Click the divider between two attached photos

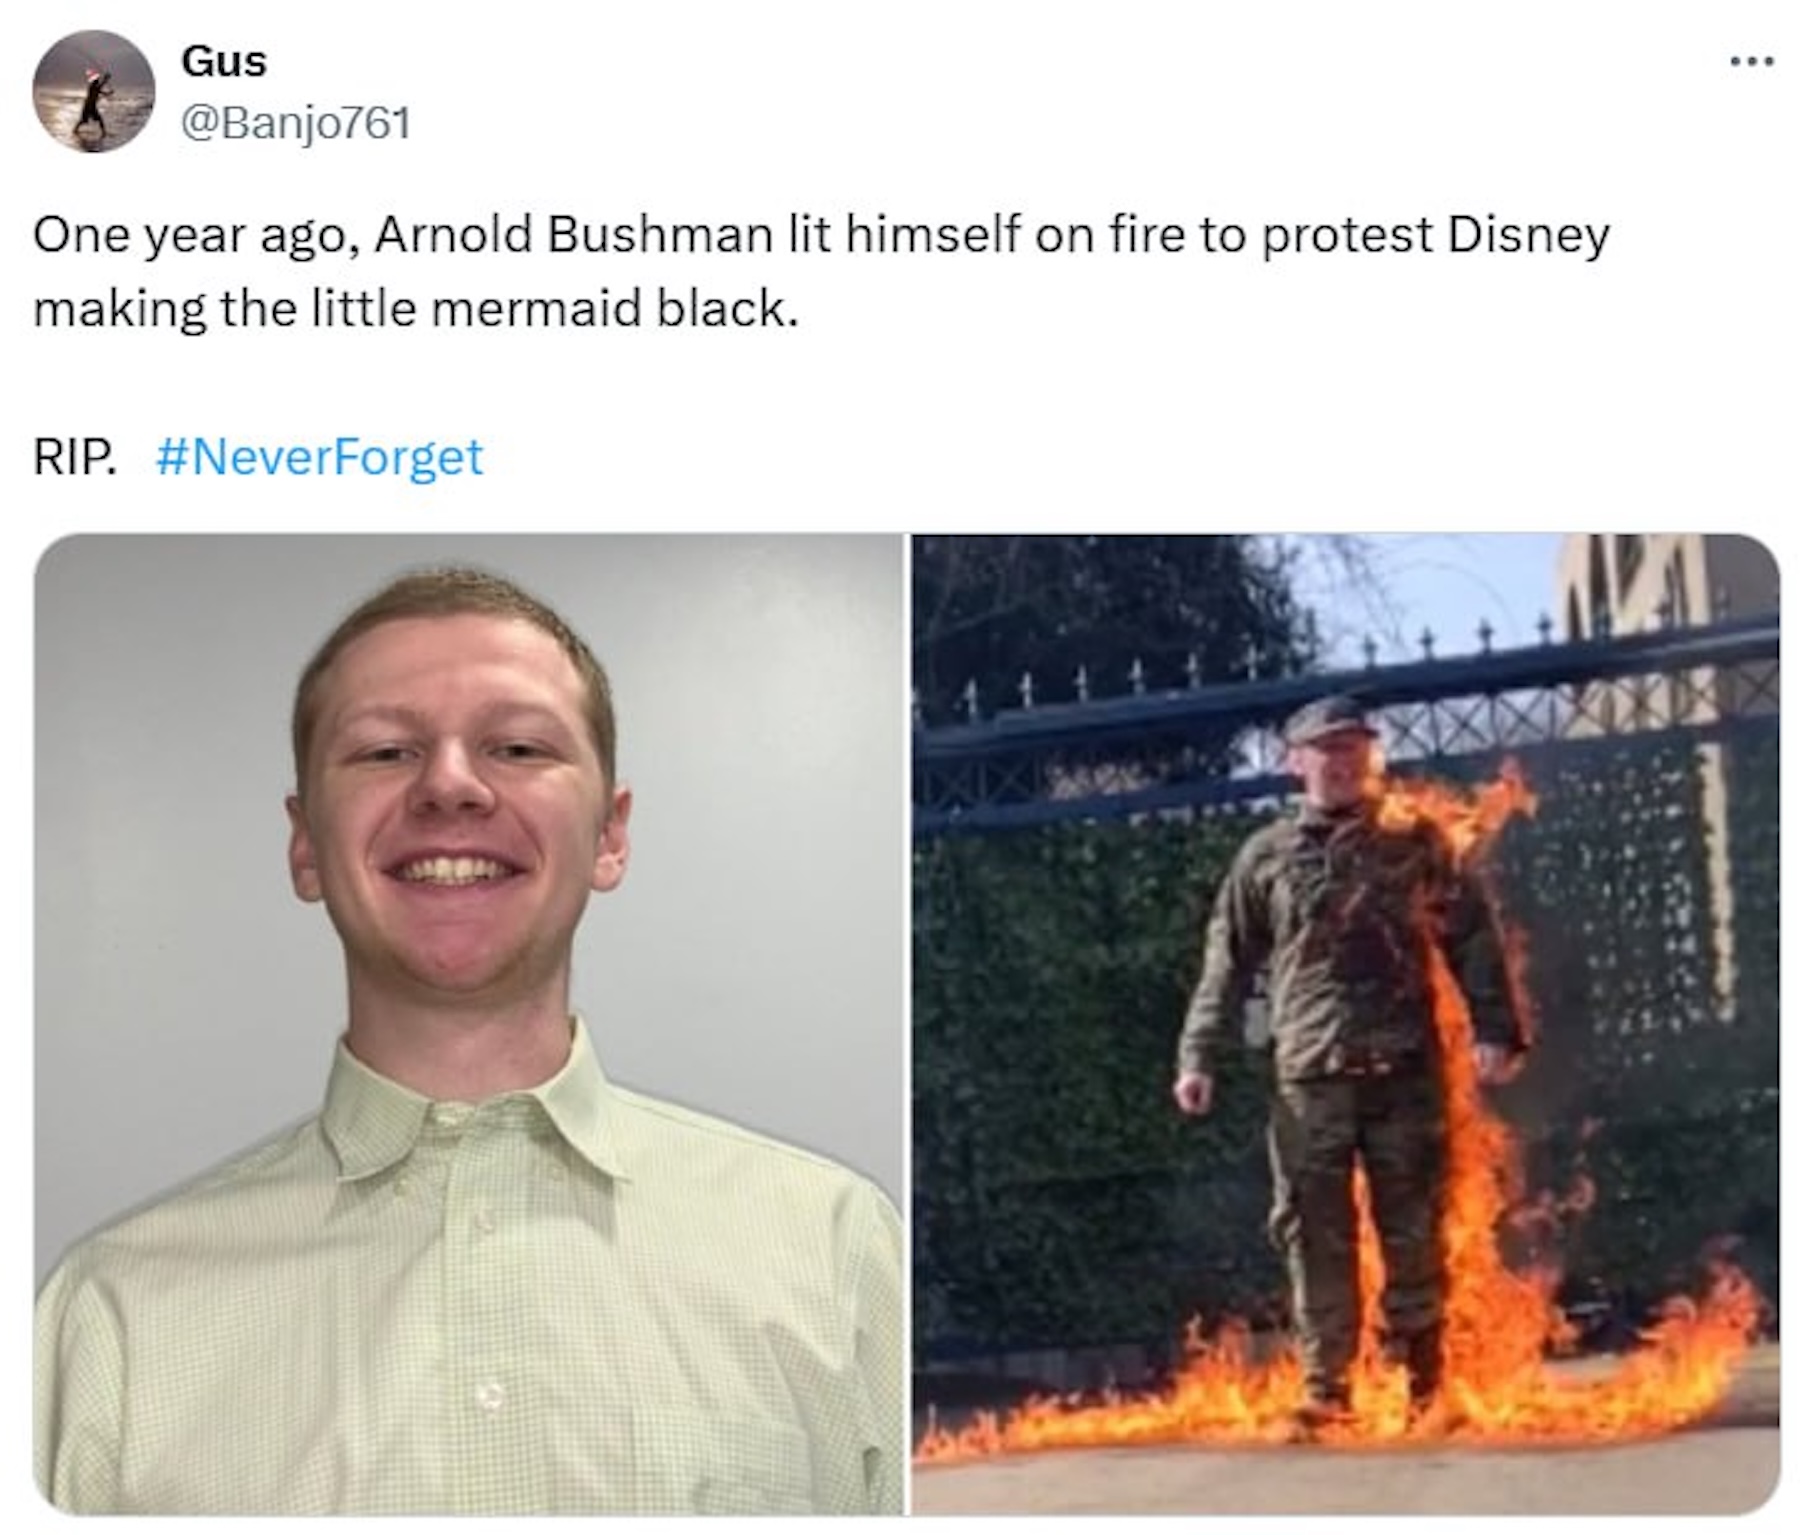click(x=908, y=1025)
